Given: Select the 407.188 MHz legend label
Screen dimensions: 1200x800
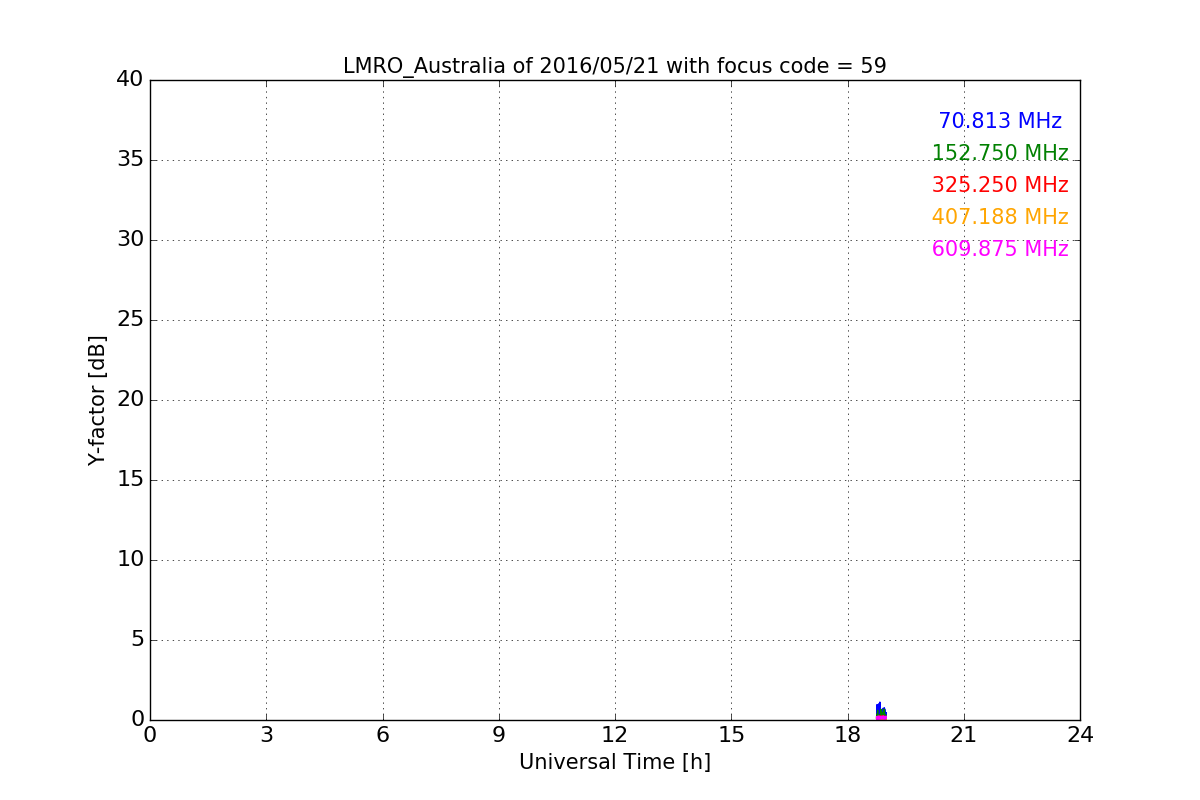Looking at the screenshot, I should pyautogui.click(x=1000, y=217).
